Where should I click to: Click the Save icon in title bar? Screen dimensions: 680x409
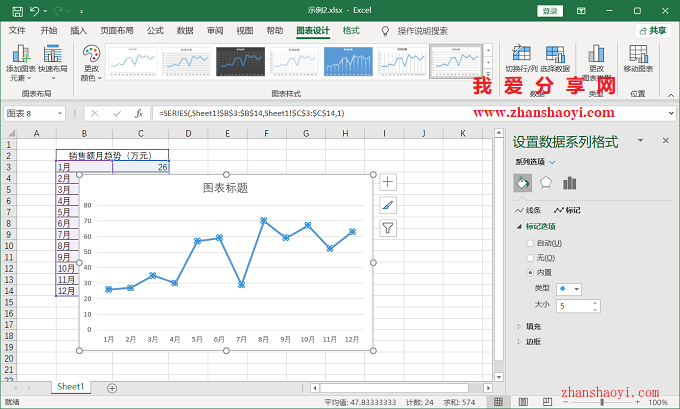click(x=17, y=11)
